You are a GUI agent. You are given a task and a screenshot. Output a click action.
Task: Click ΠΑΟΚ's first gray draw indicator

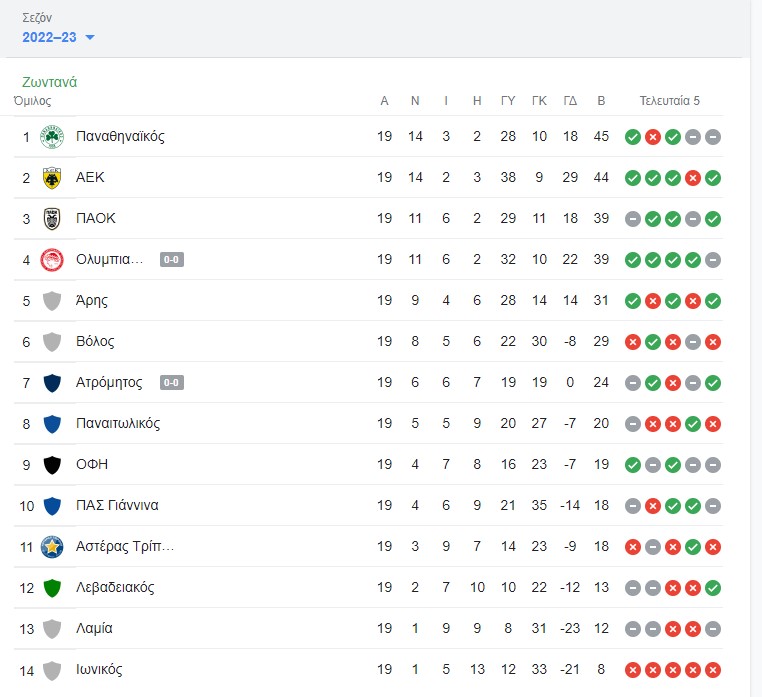pos(633,219)
